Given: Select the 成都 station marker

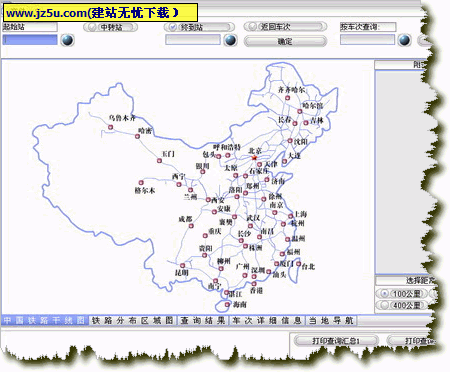Looking at the screenshot, I should [x=191, y=226].
